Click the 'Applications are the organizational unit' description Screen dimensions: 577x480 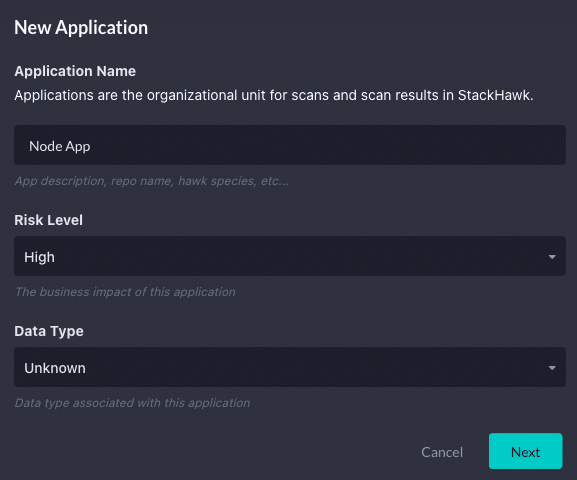[274, 95]
